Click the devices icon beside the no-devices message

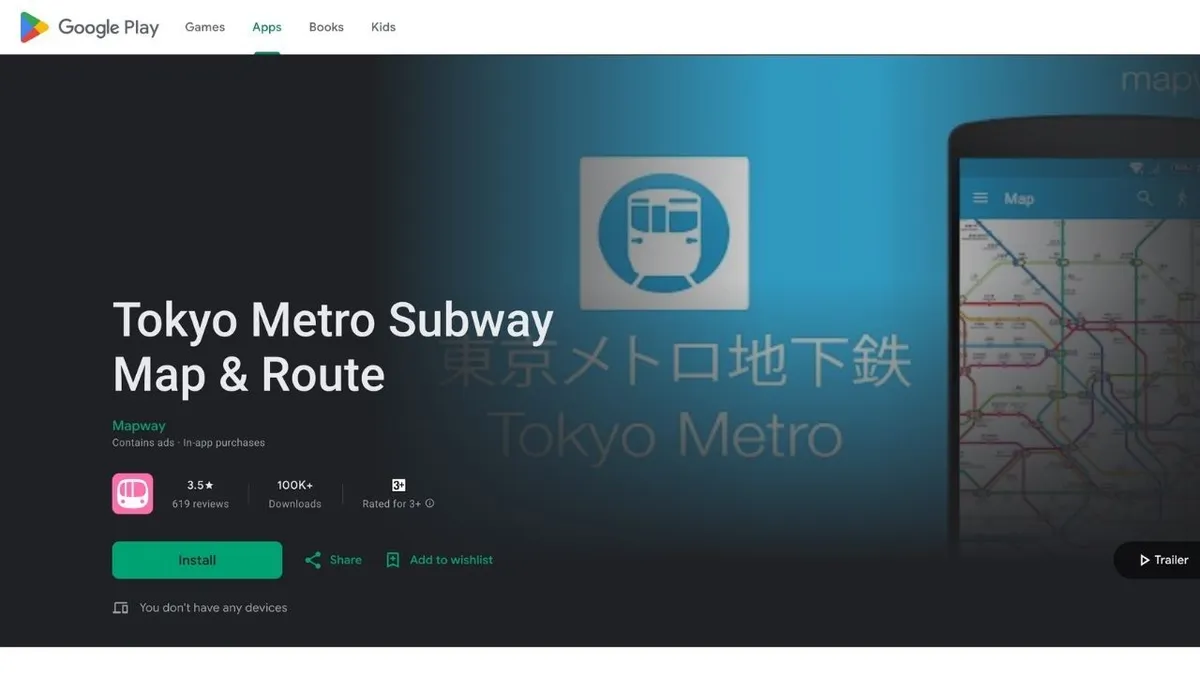pyautogui.click(x=120, y=608)
